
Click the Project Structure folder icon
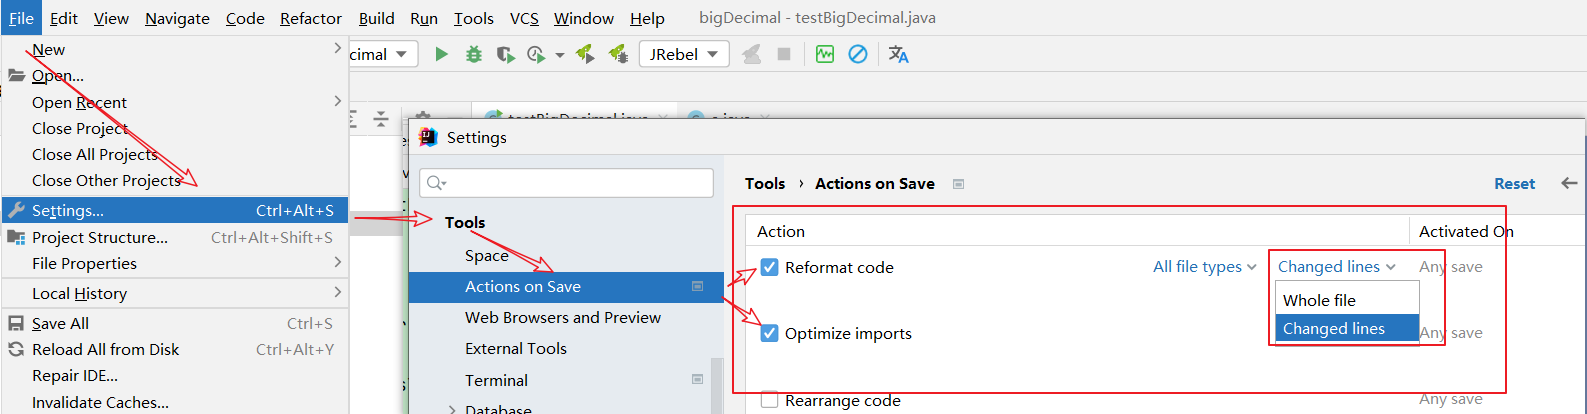coord(16,237)
